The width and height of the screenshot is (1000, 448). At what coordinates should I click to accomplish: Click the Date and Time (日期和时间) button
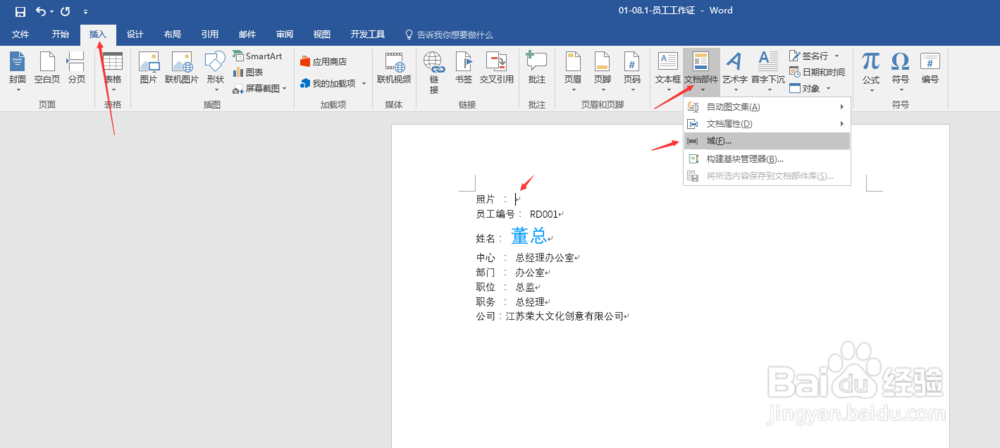(x=817, y=72)
